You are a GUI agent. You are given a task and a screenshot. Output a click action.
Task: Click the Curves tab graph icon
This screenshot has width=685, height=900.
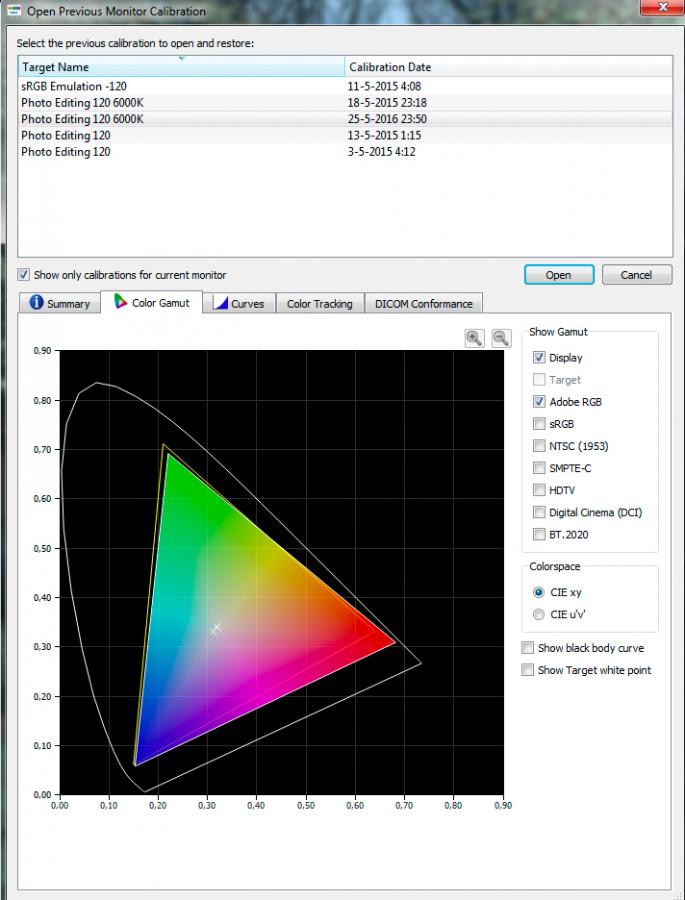(220, 303)
